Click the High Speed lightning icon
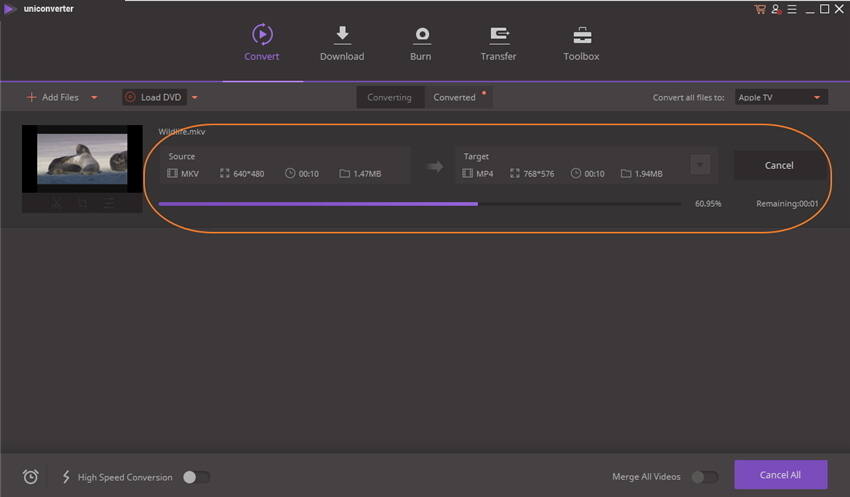 (66, 476)
